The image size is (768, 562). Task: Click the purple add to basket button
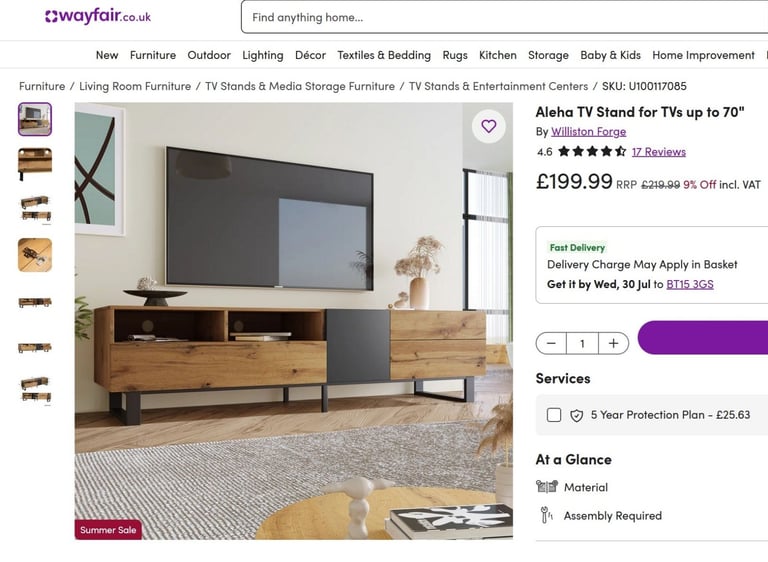coord(703,338)
